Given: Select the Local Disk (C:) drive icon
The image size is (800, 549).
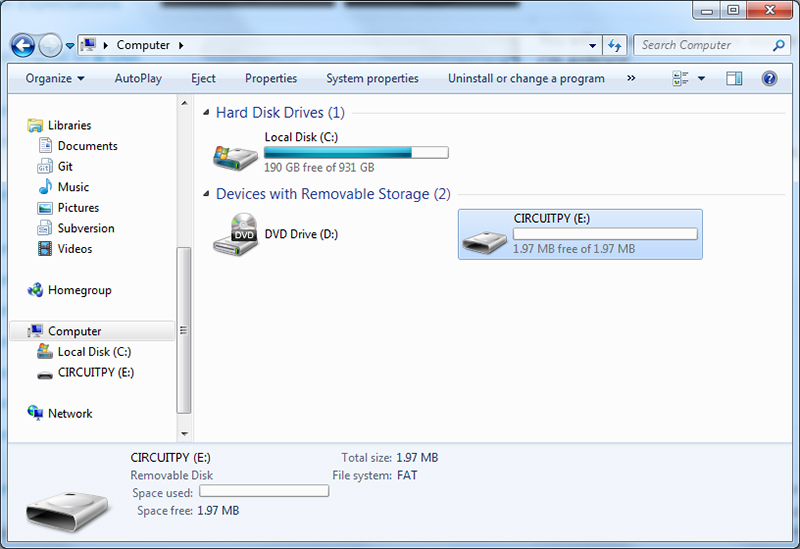Looking at the screenshot, I should point(235,153).
